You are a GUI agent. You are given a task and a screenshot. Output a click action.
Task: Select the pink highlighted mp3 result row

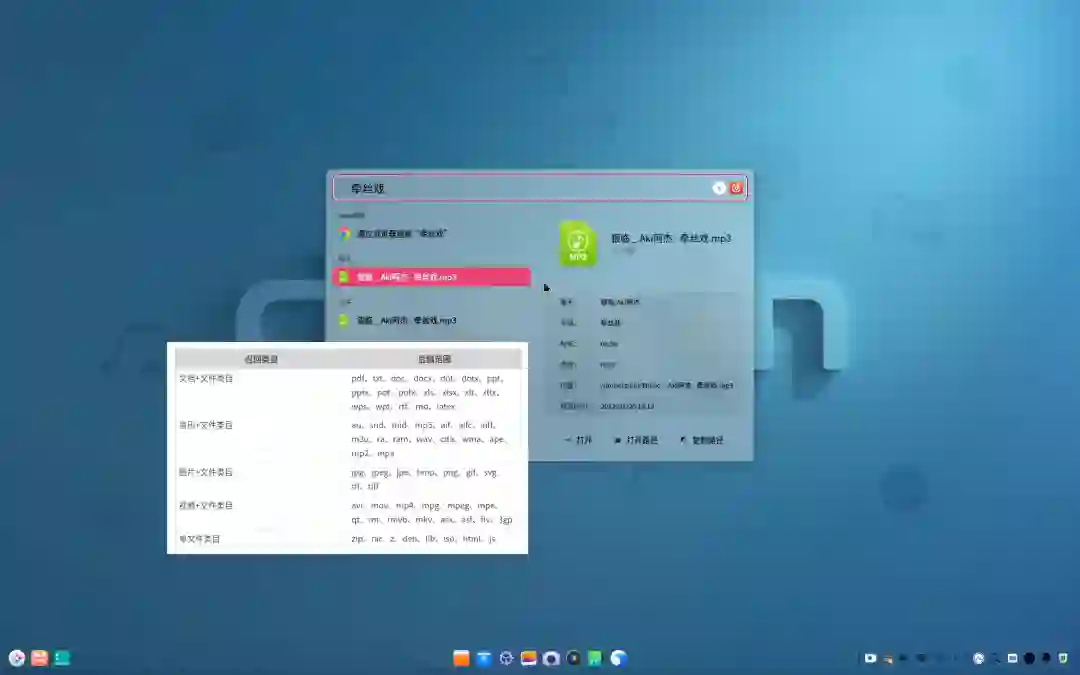coord(432,277)
